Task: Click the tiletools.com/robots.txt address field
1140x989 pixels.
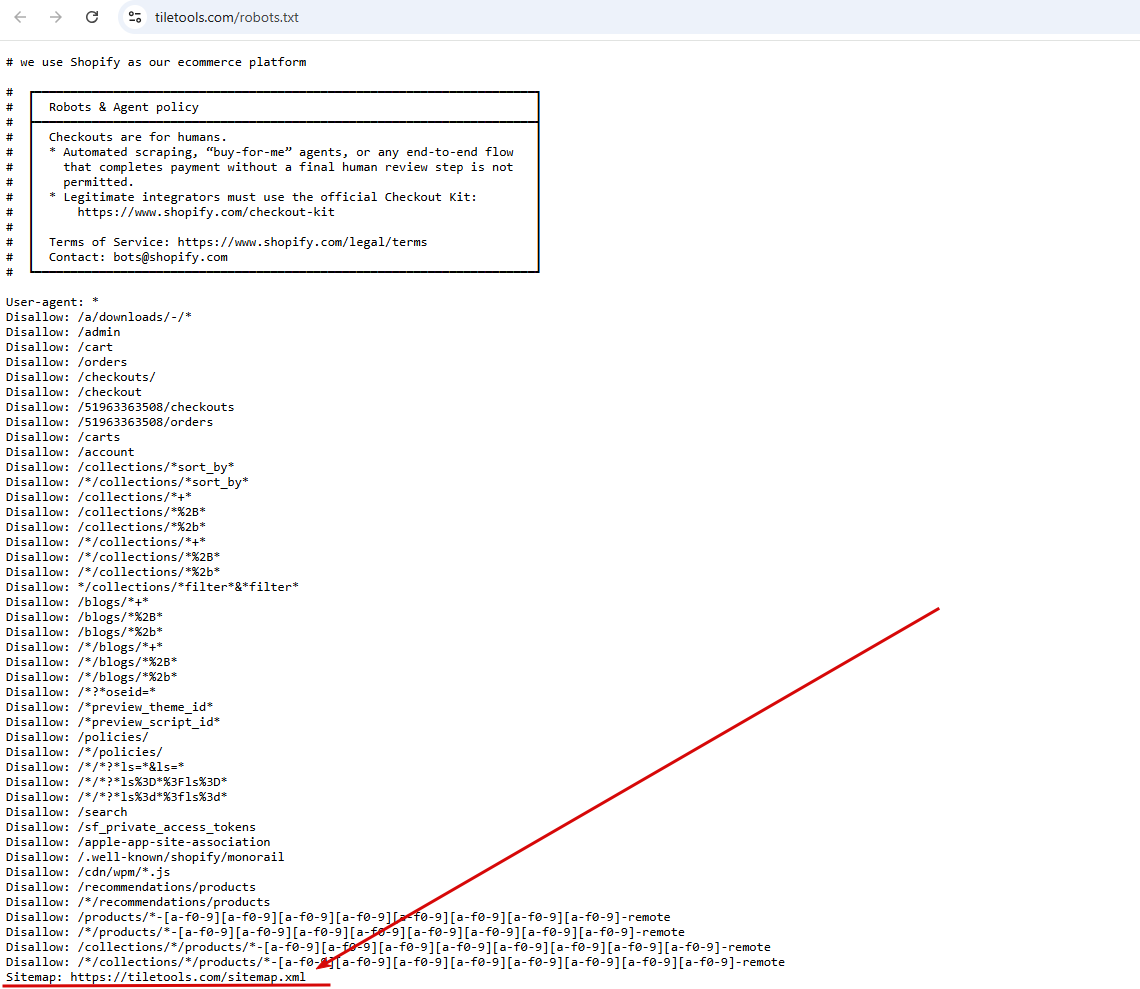Action: 227,17
